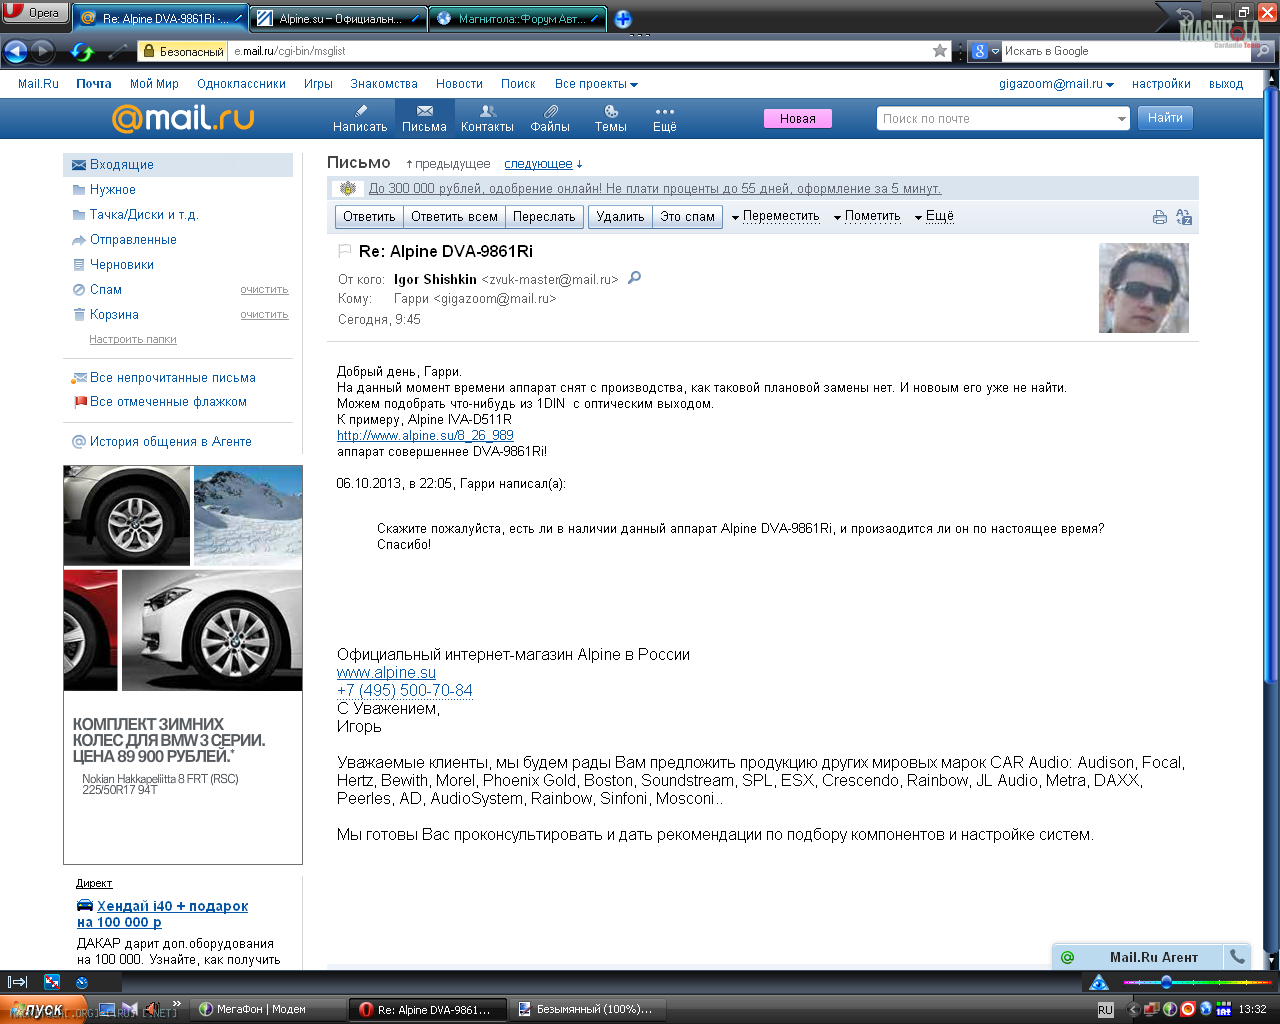
Task: Open the search engine selector dropdown
Action: 986,51
